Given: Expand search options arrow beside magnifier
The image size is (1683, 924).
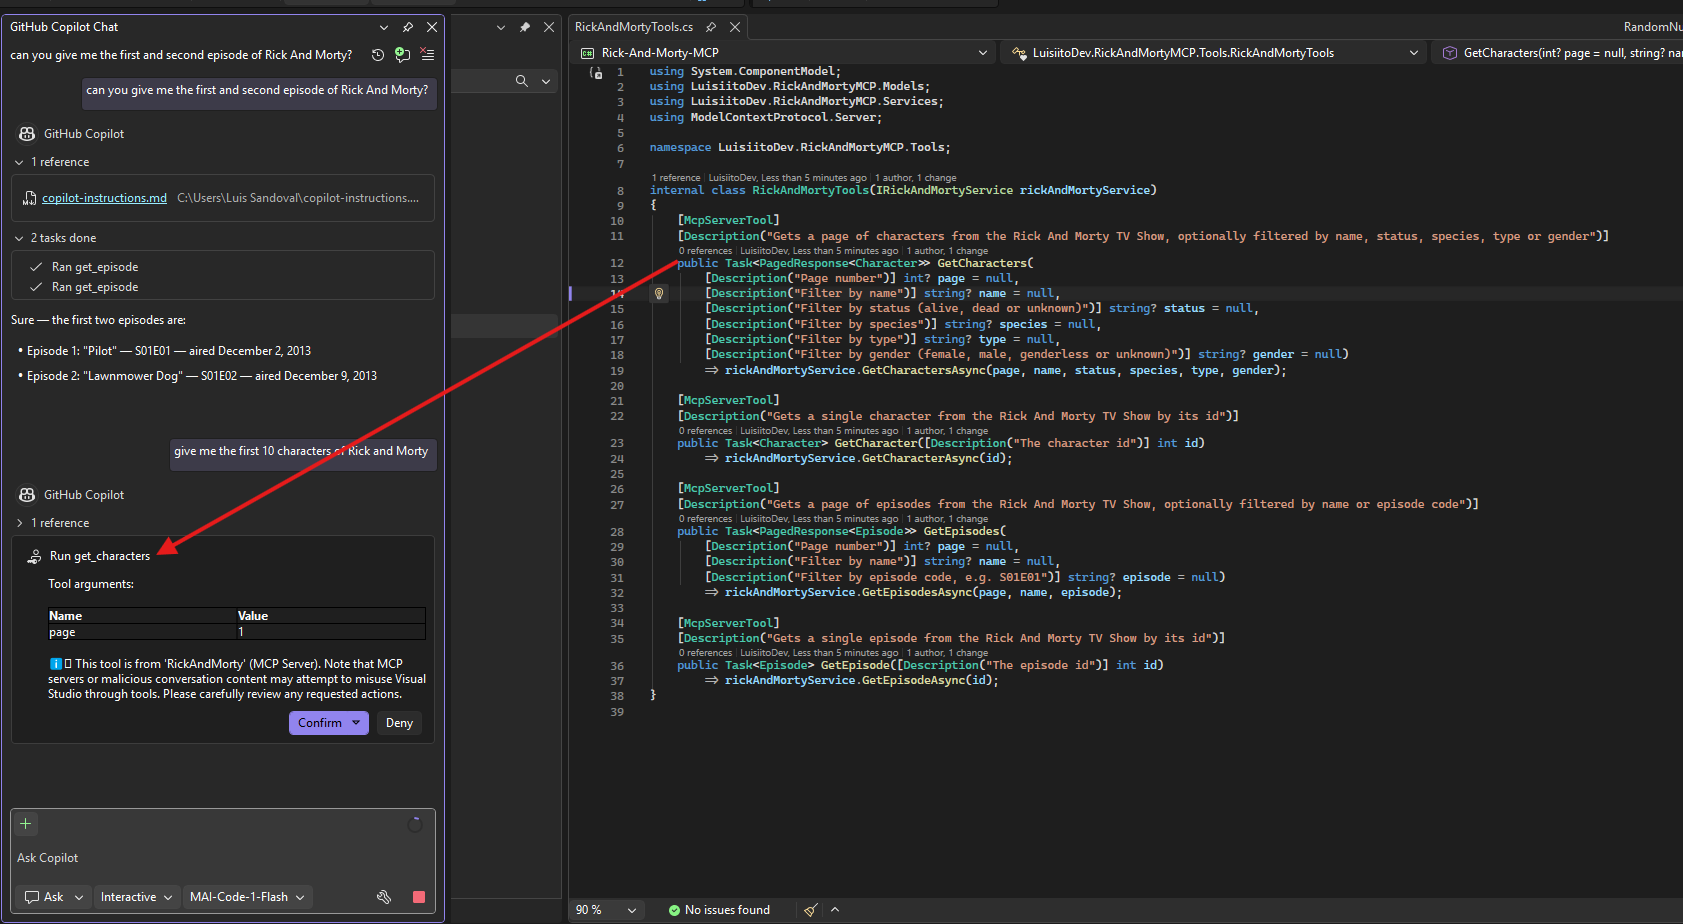Looking at the screenshot, I should (546, 81).
